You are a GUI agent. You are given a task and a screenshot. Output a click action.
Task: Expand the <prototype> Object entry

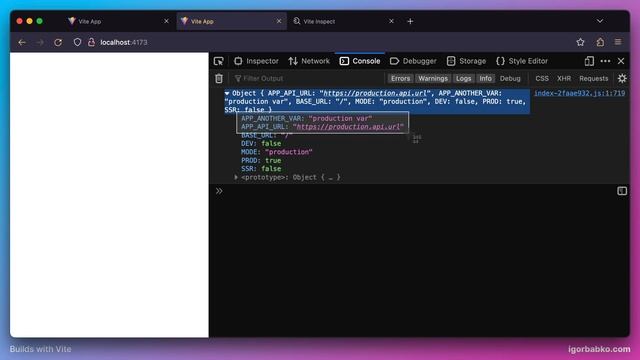[x=236, y=178]
